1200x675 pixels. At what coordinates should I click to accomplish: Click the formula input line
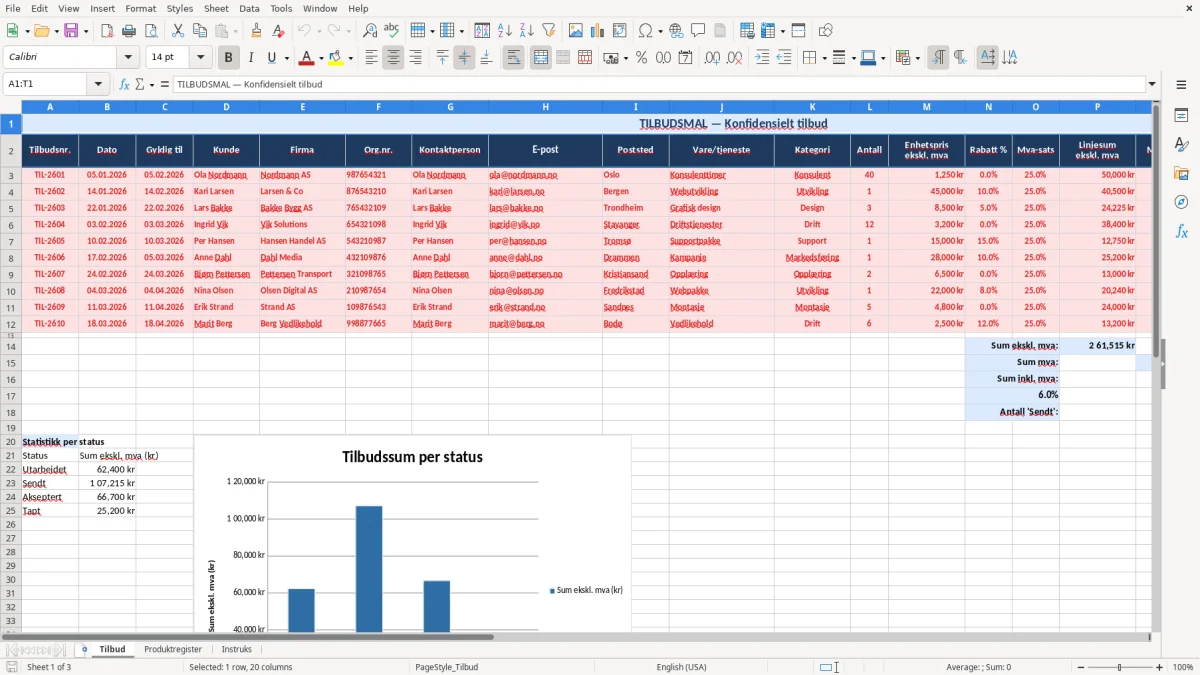(658, 85)
